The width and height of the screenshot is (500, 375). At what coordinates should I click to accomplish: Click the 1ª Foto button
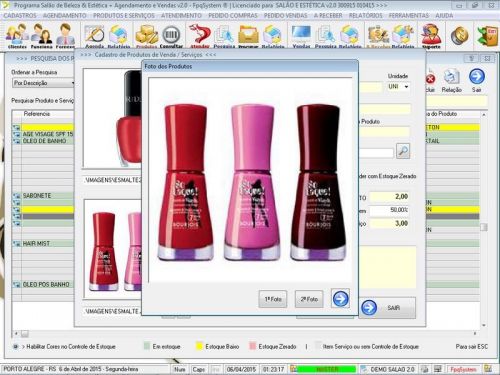[273, 299]
